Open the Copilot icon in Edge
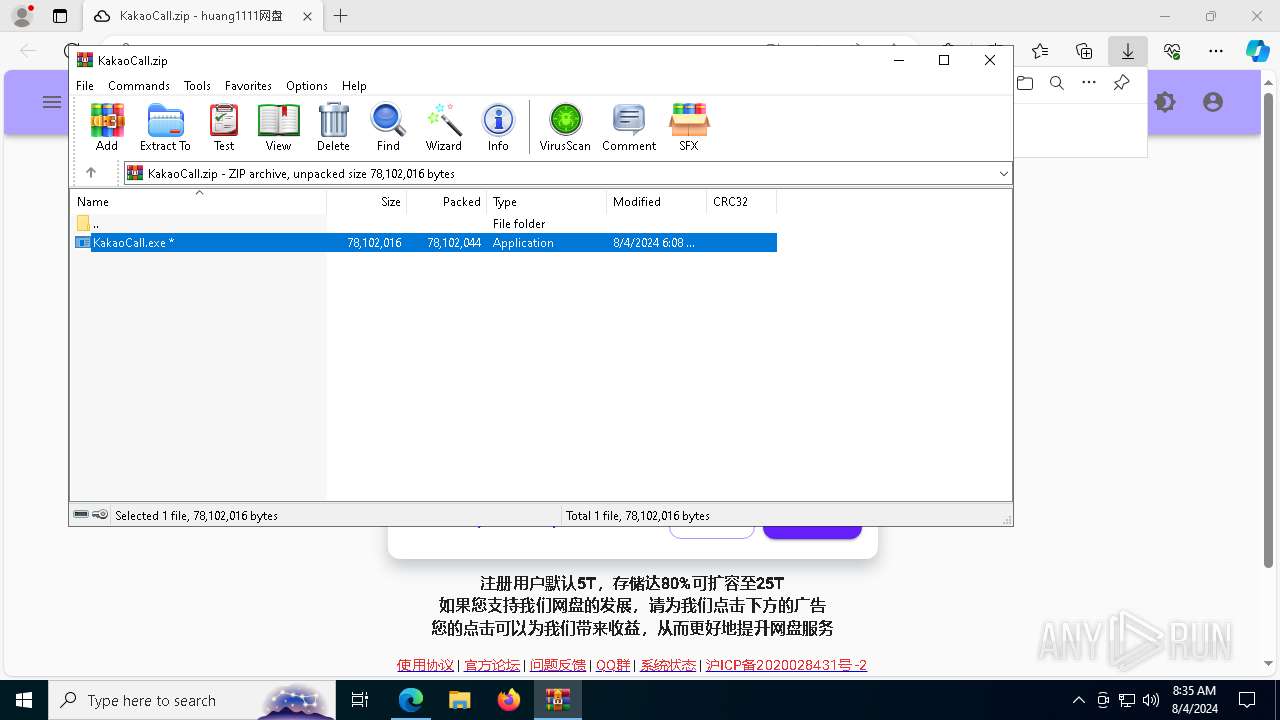 click(x=1257, y=51)
